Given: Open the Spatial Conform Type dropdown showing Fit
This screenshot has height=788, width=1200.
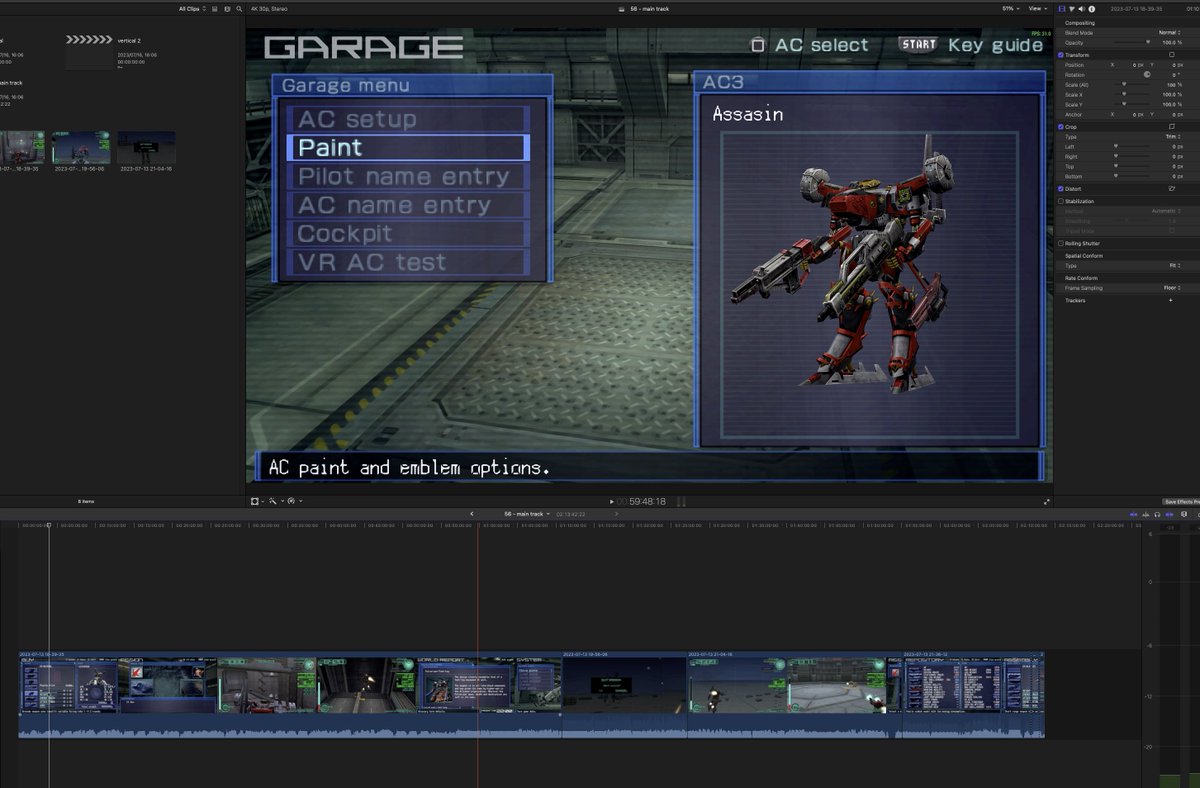Looking at the screenshot, I should (x=1176, y=265).
